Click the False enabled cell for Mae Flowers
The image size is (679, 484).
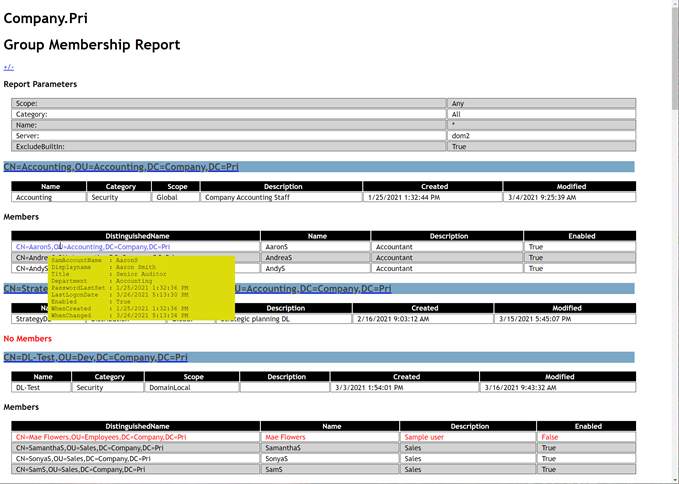586,437
